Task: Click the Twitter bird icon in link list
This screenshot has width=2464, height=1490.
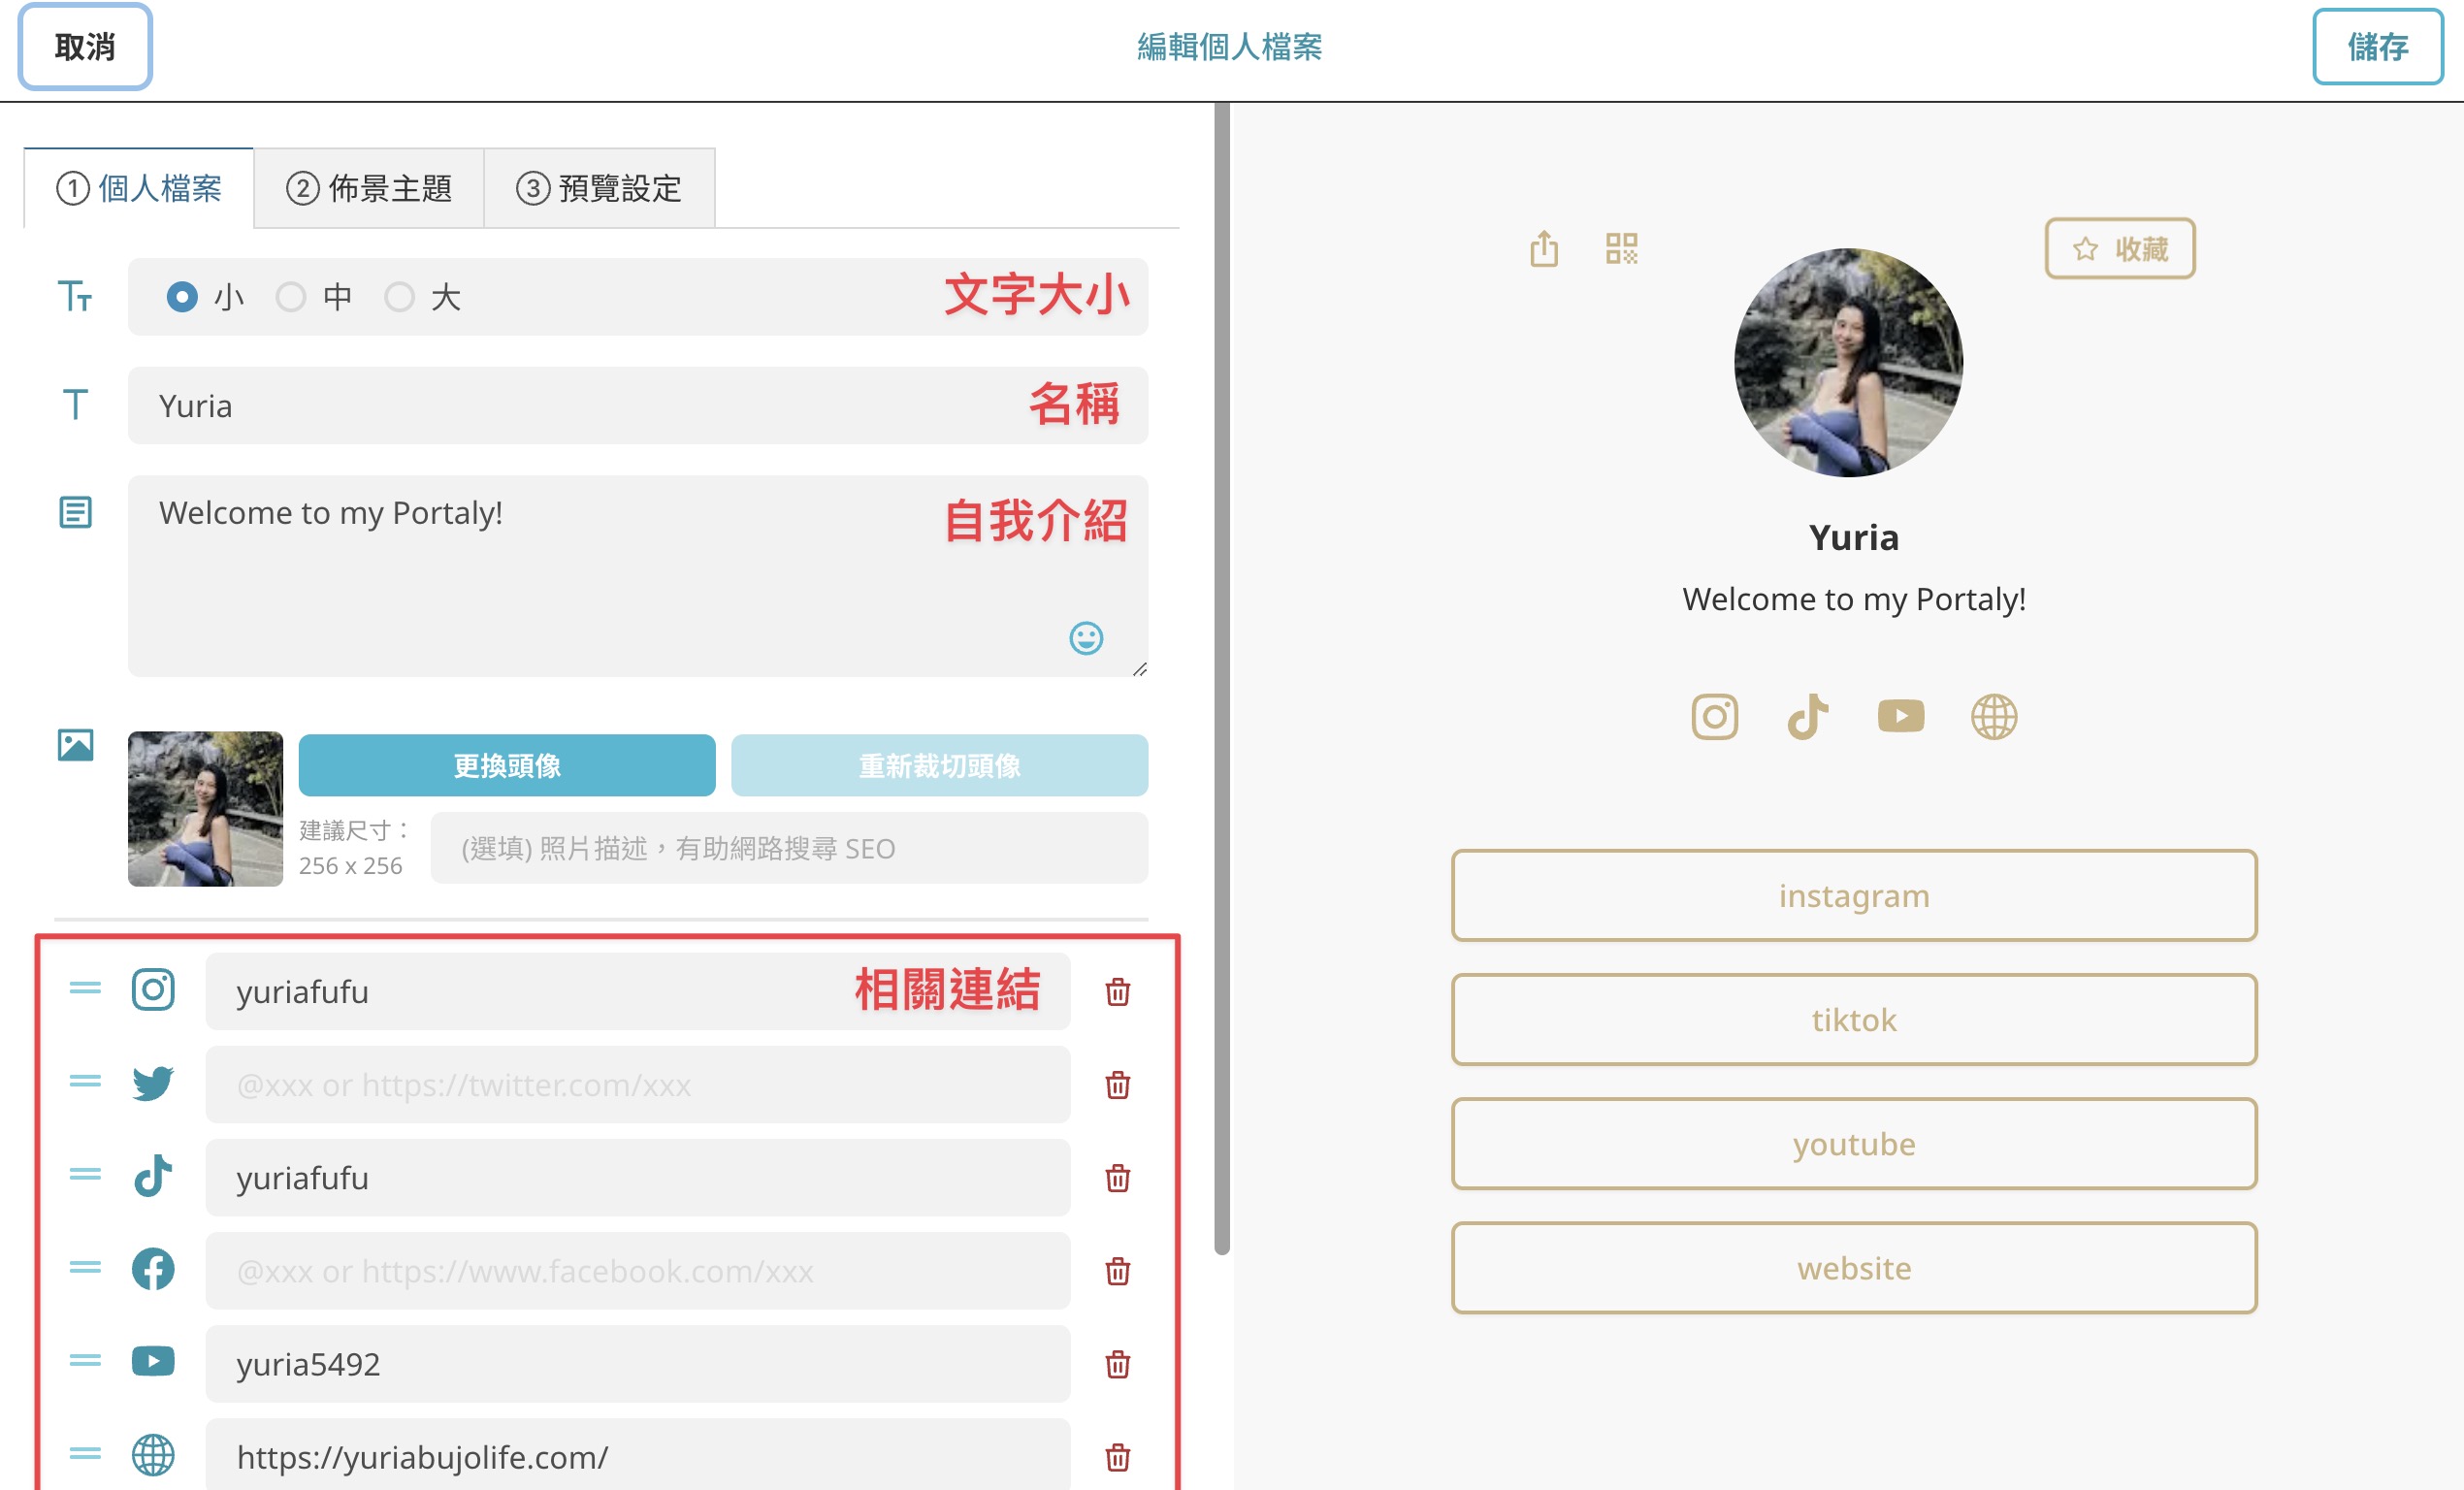Action: tap(153, 1083)
